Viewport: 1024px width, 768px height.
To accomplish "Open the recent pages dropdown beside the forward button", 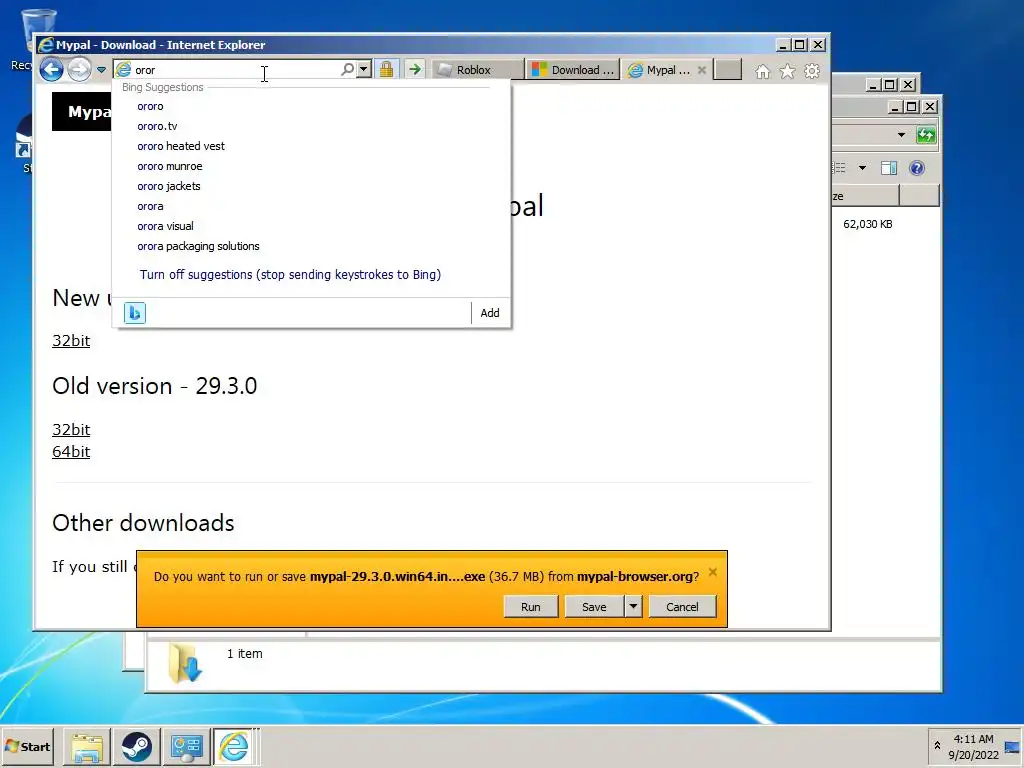I will pos(101,70).
